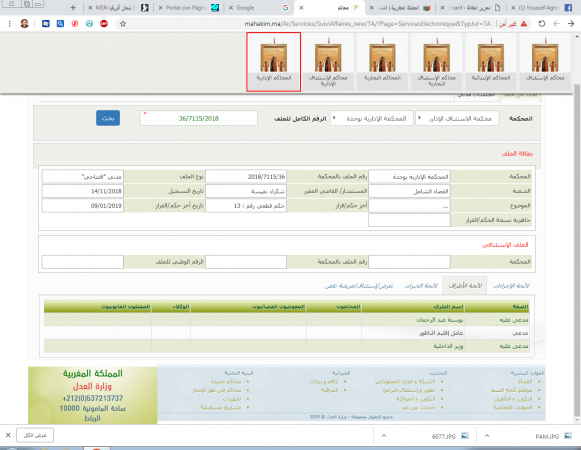
Task: Click عرض الكل in downloads bar
Action: [35, 435]
